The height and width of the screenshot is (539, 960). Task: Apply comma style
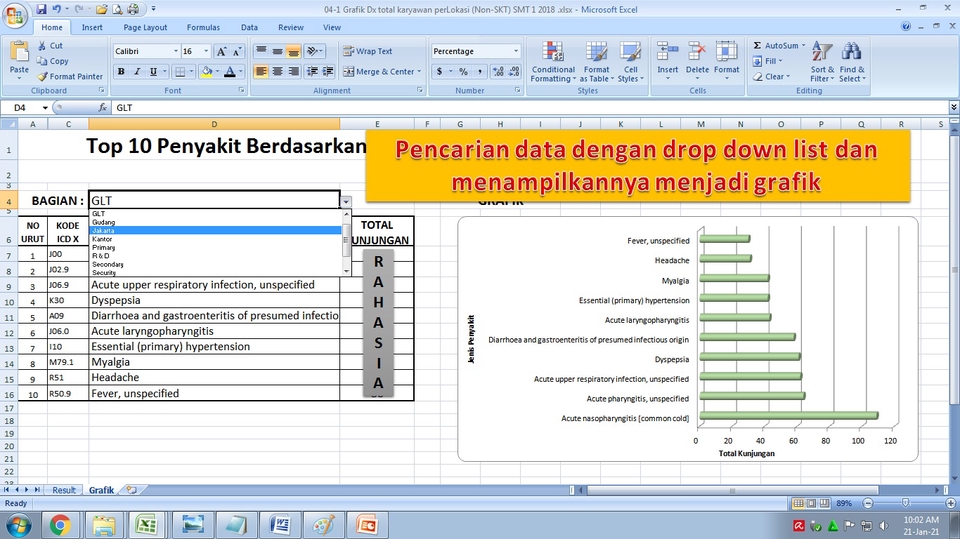tap(479, 72)
